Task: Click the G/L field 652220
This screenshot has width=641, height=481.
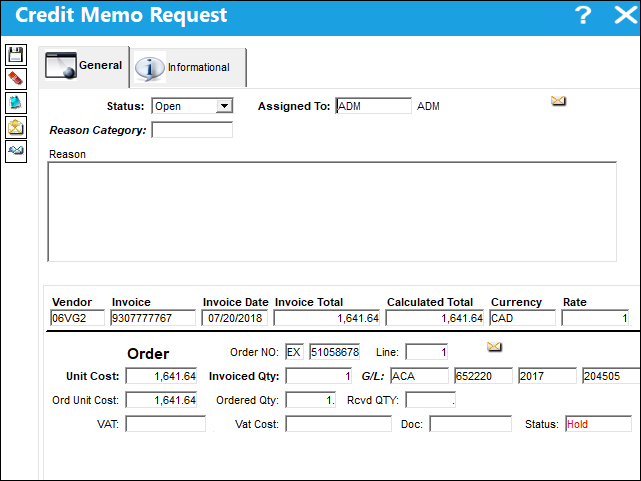Action: (x=483, y=376)
